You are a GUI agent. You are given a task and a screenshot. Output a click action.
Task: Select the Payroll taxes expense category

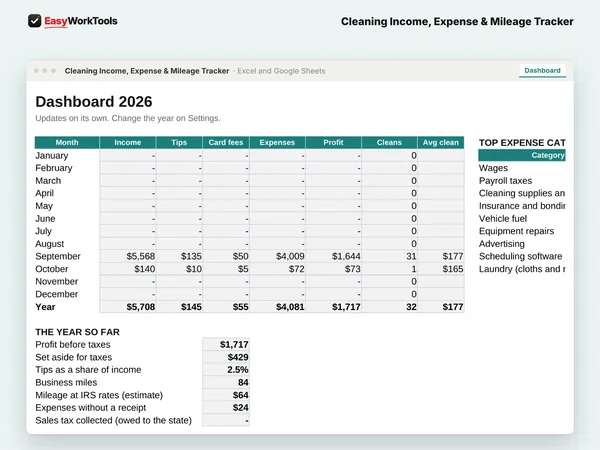point(505,181)
